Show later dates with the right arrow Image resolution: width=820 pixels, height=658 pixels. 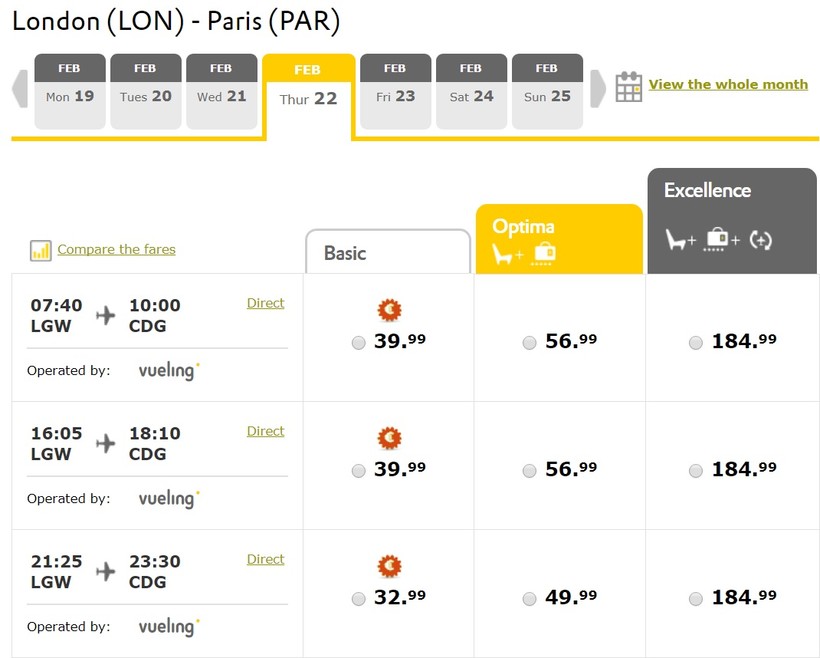pyautogui.click(x=598, y=88)
